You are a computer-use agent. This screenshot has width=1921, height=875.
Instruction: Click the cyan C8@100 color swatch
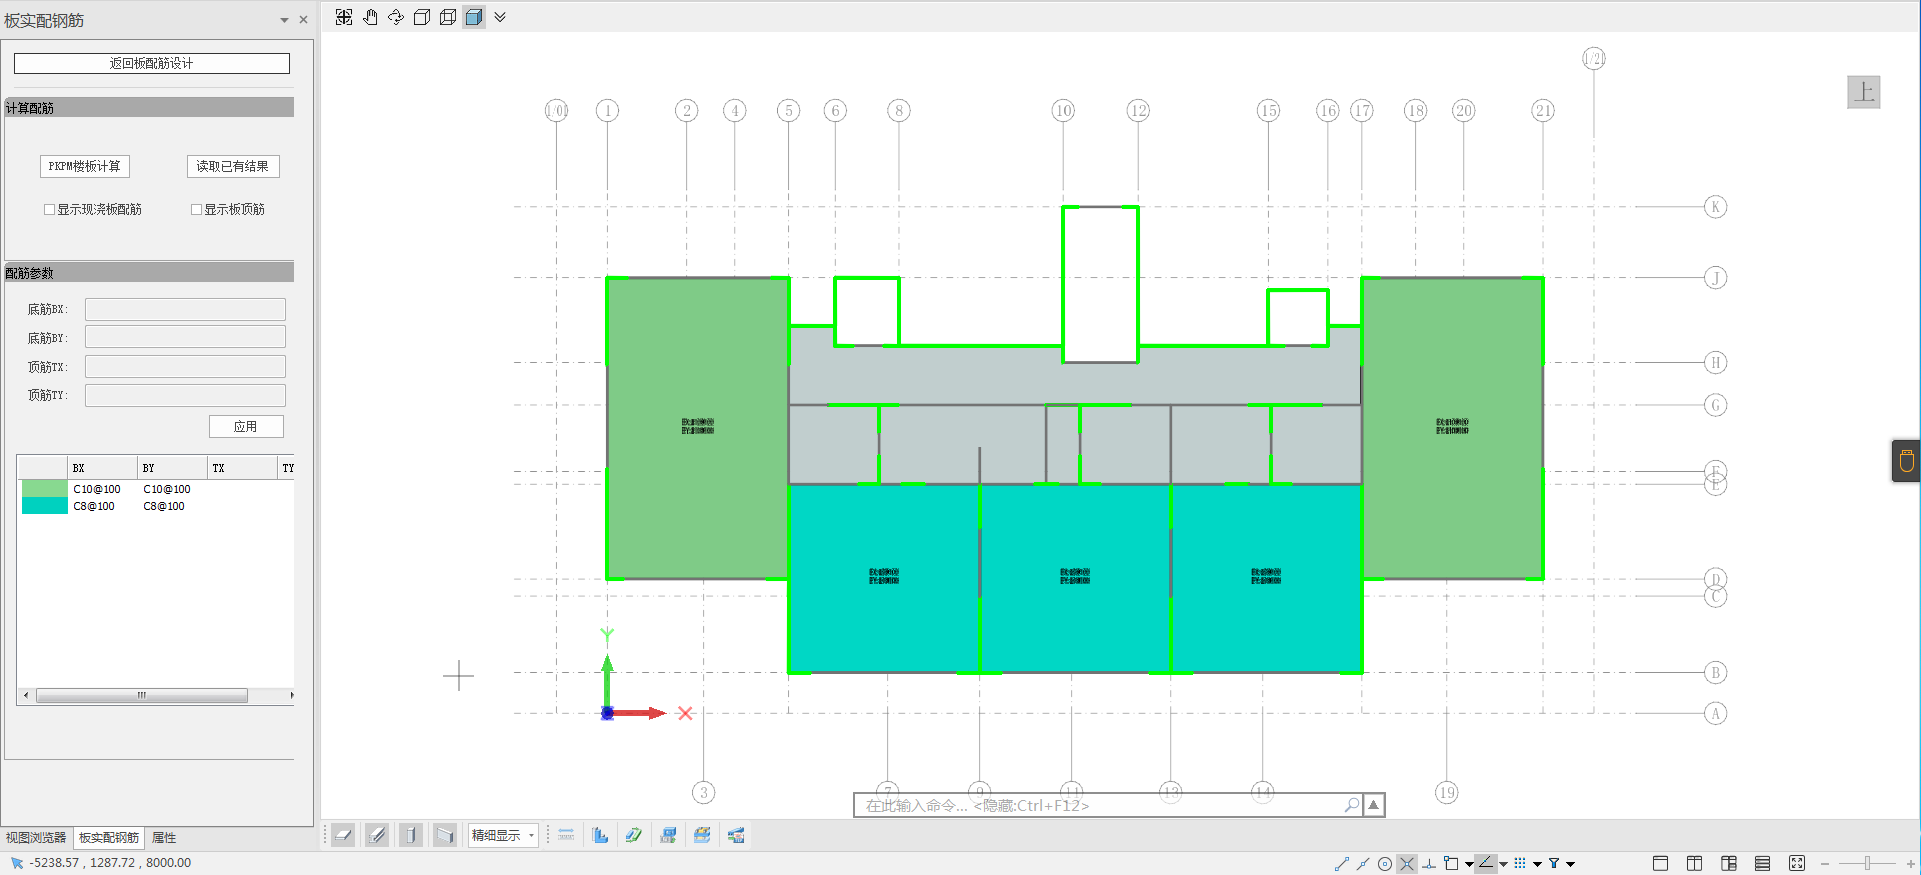pos(44,506)
